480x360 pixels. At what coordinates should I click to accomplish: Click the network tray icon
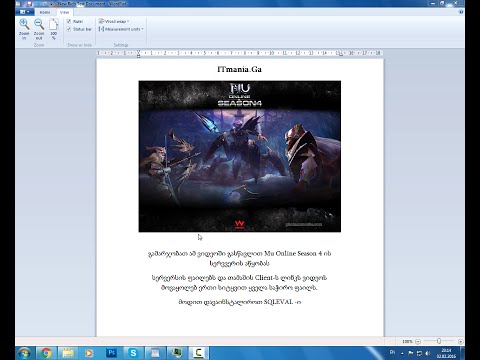tap(419, 353)
